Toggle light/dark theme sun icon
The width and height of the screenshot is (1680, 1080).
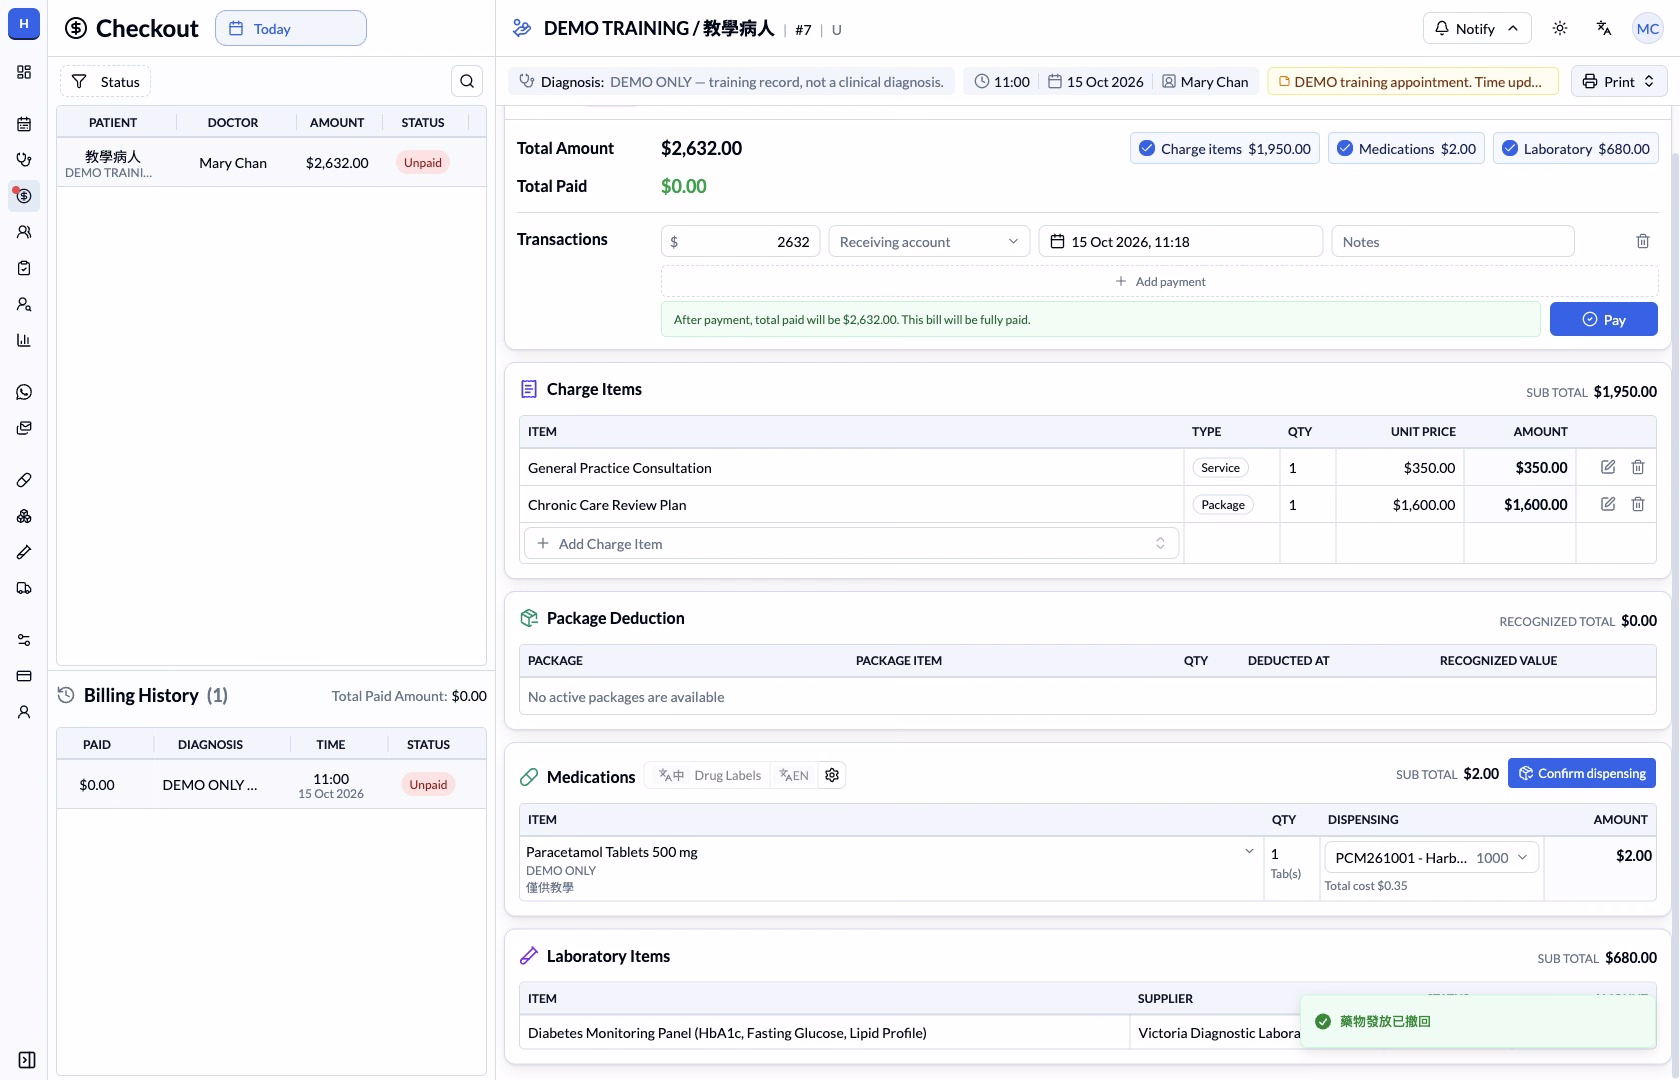(x=1560, y=28)
